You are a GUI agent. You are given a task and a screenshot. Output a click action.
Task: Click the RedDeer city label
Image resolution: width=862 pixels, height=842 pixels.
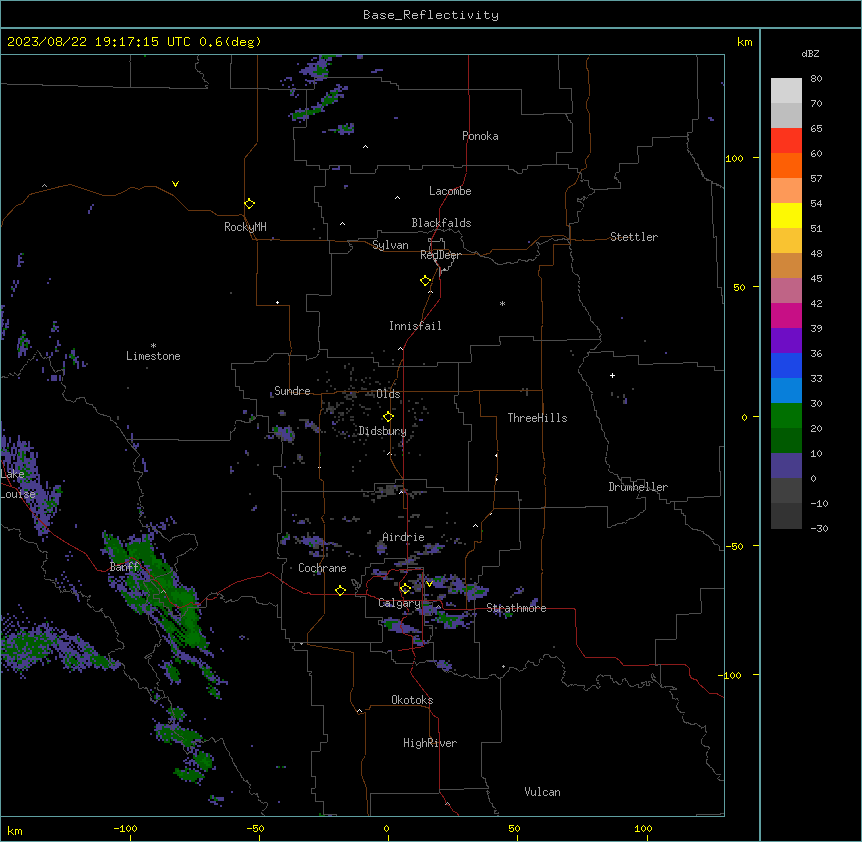[x=440, y=255]
